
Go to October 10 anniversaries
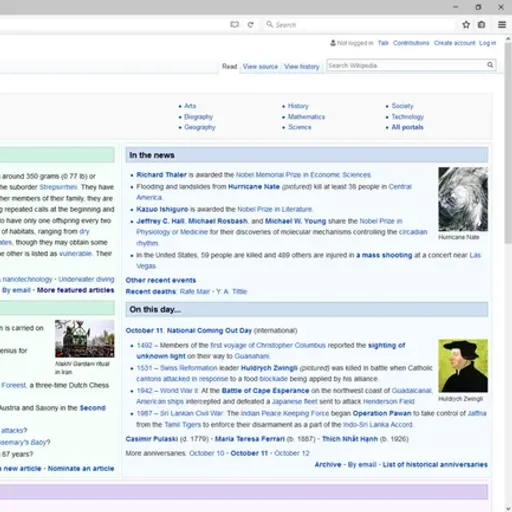click(207, 453)
